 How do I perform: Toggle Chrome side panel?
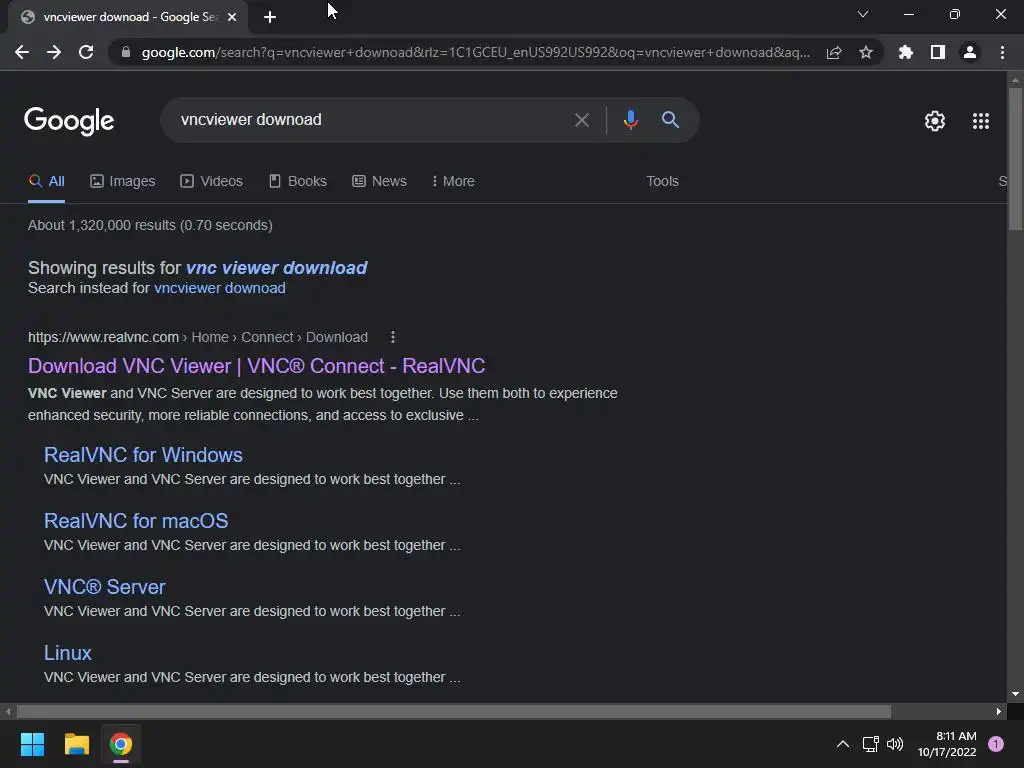tap(938, 52)
